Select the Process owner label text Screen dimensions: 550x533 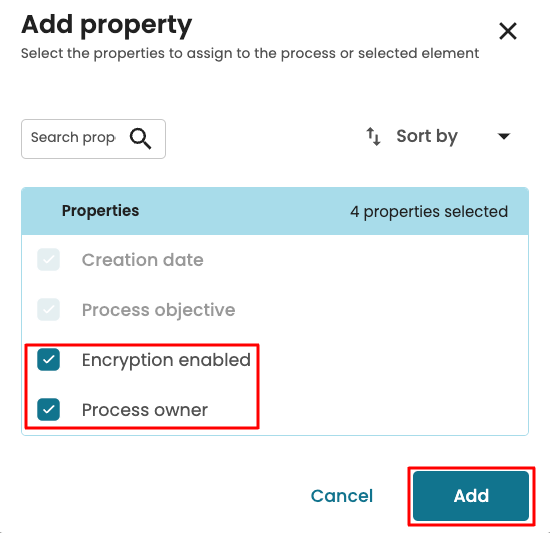(x=145, y=410)
